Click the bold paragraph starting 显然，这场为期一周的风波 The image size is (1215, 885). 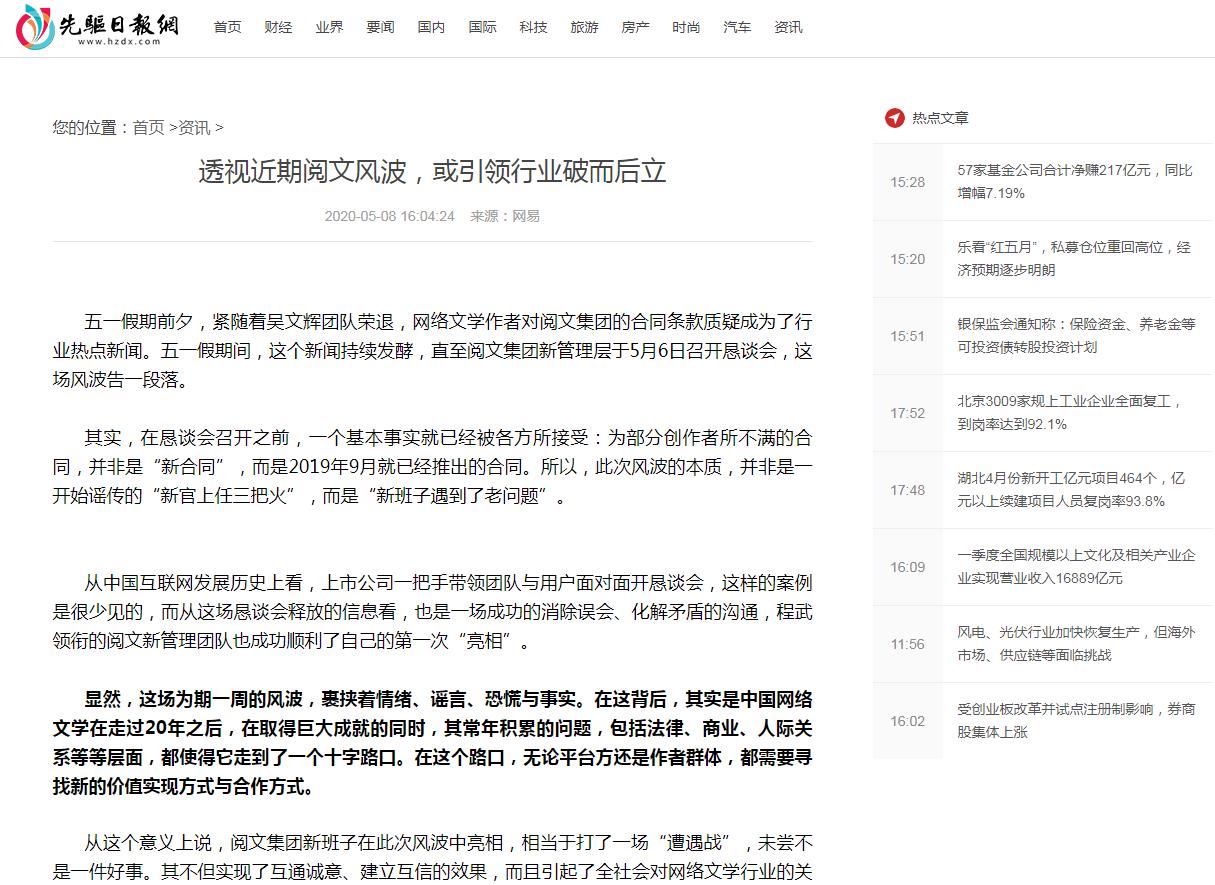tap(432, 743)
